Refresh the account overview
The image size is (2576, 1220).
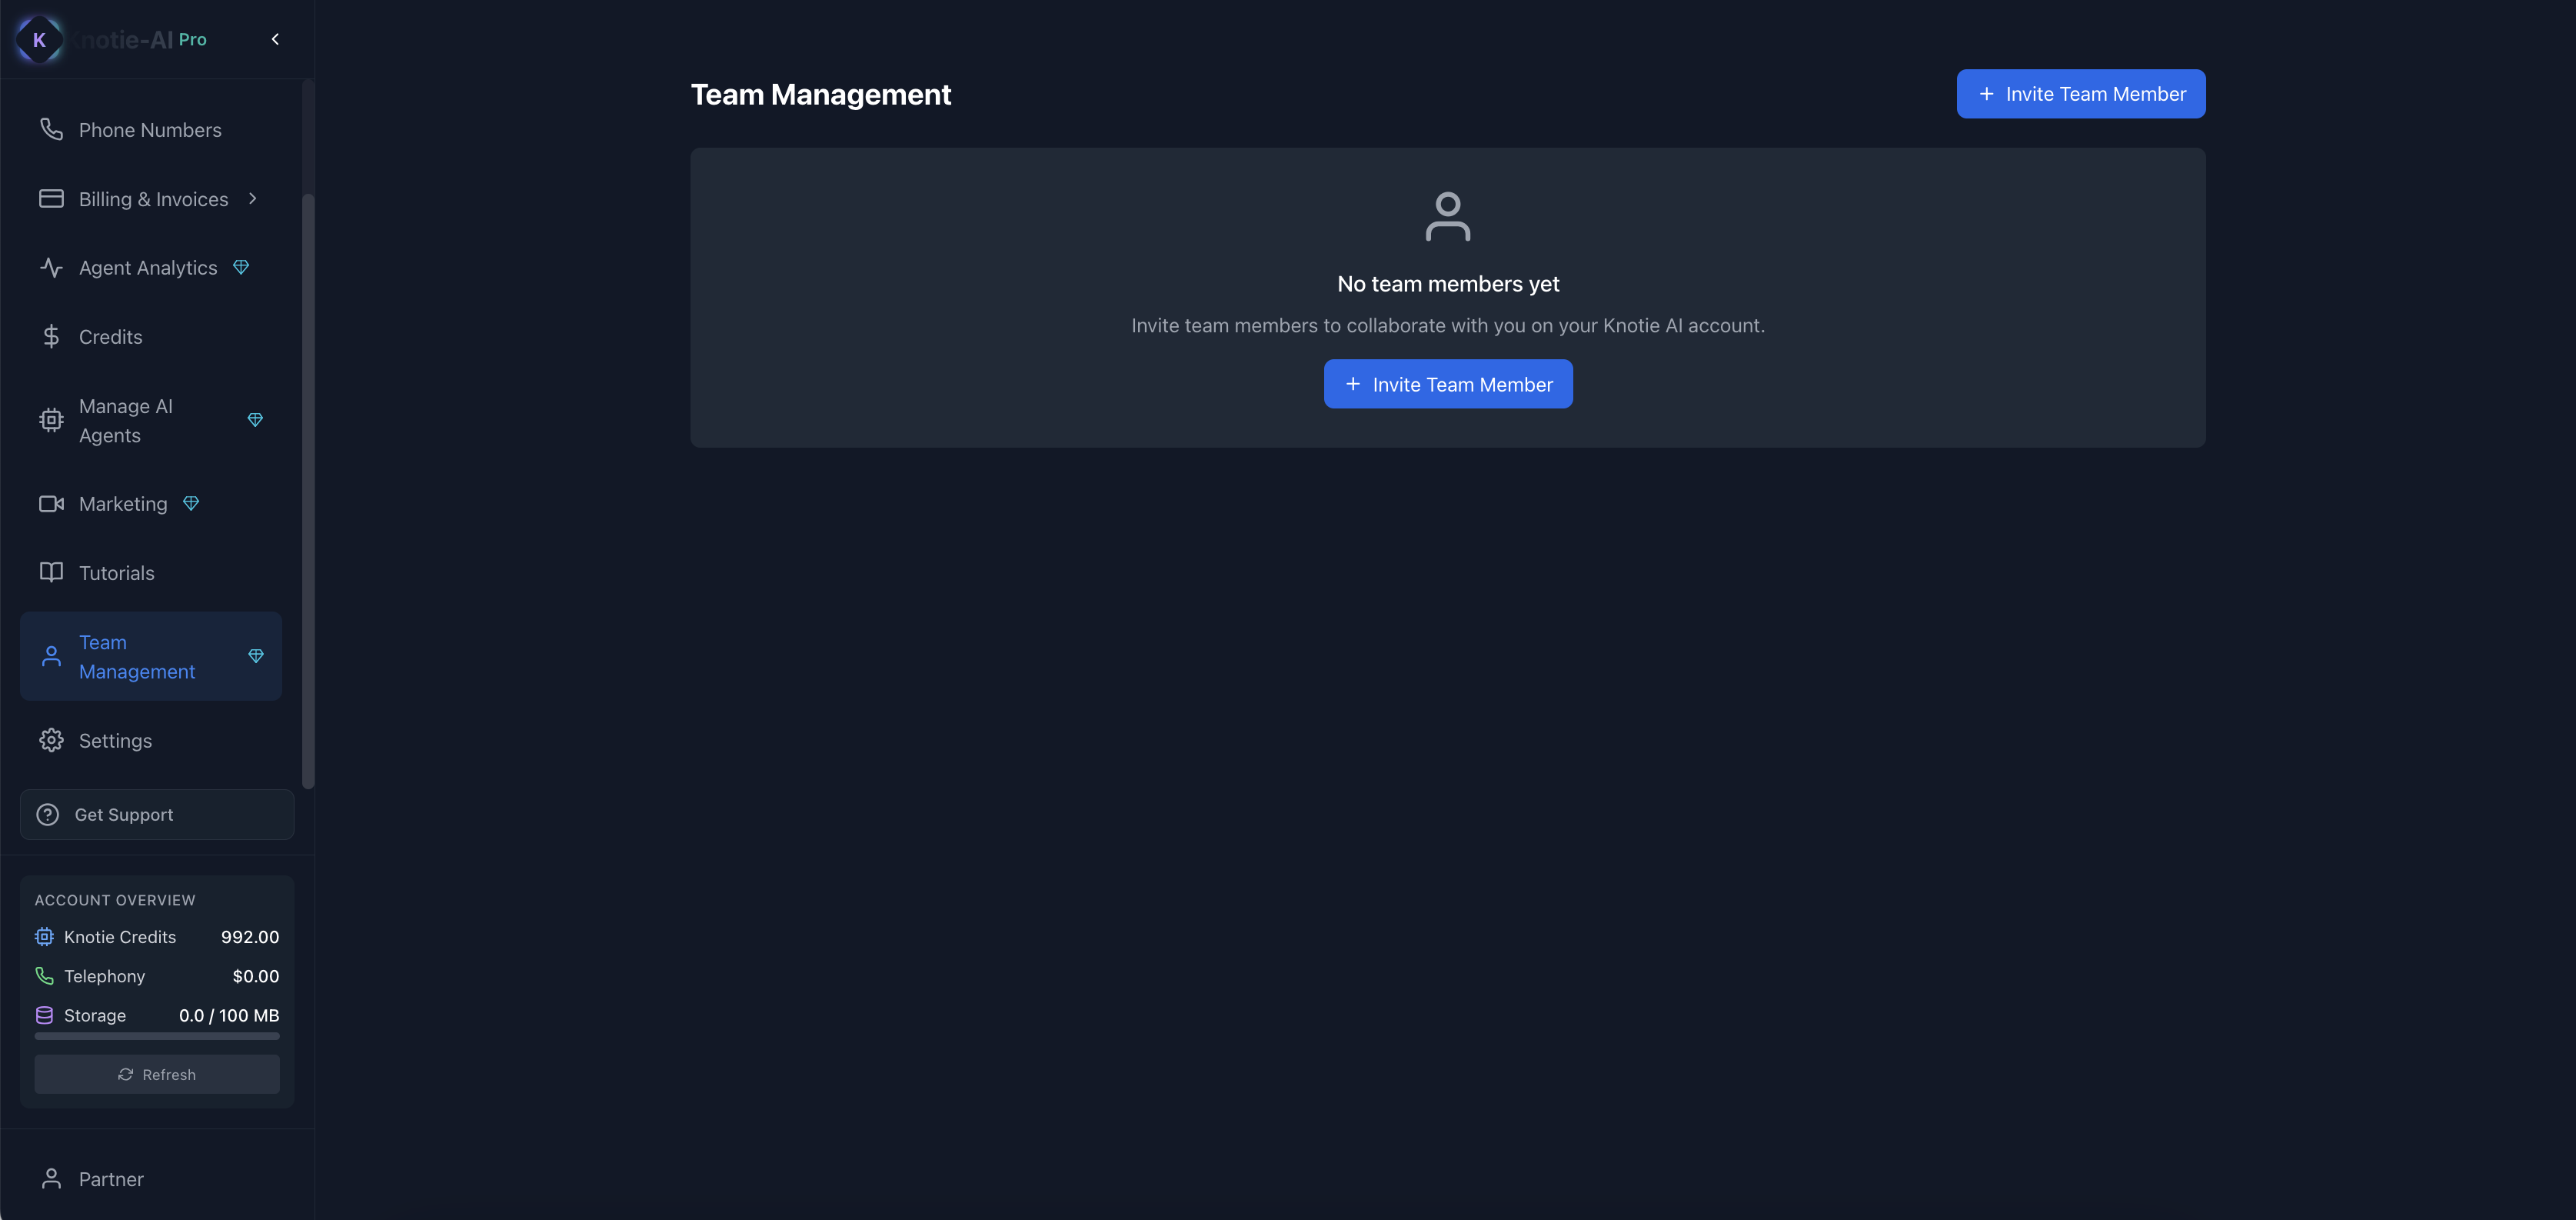pos(157,1075)
